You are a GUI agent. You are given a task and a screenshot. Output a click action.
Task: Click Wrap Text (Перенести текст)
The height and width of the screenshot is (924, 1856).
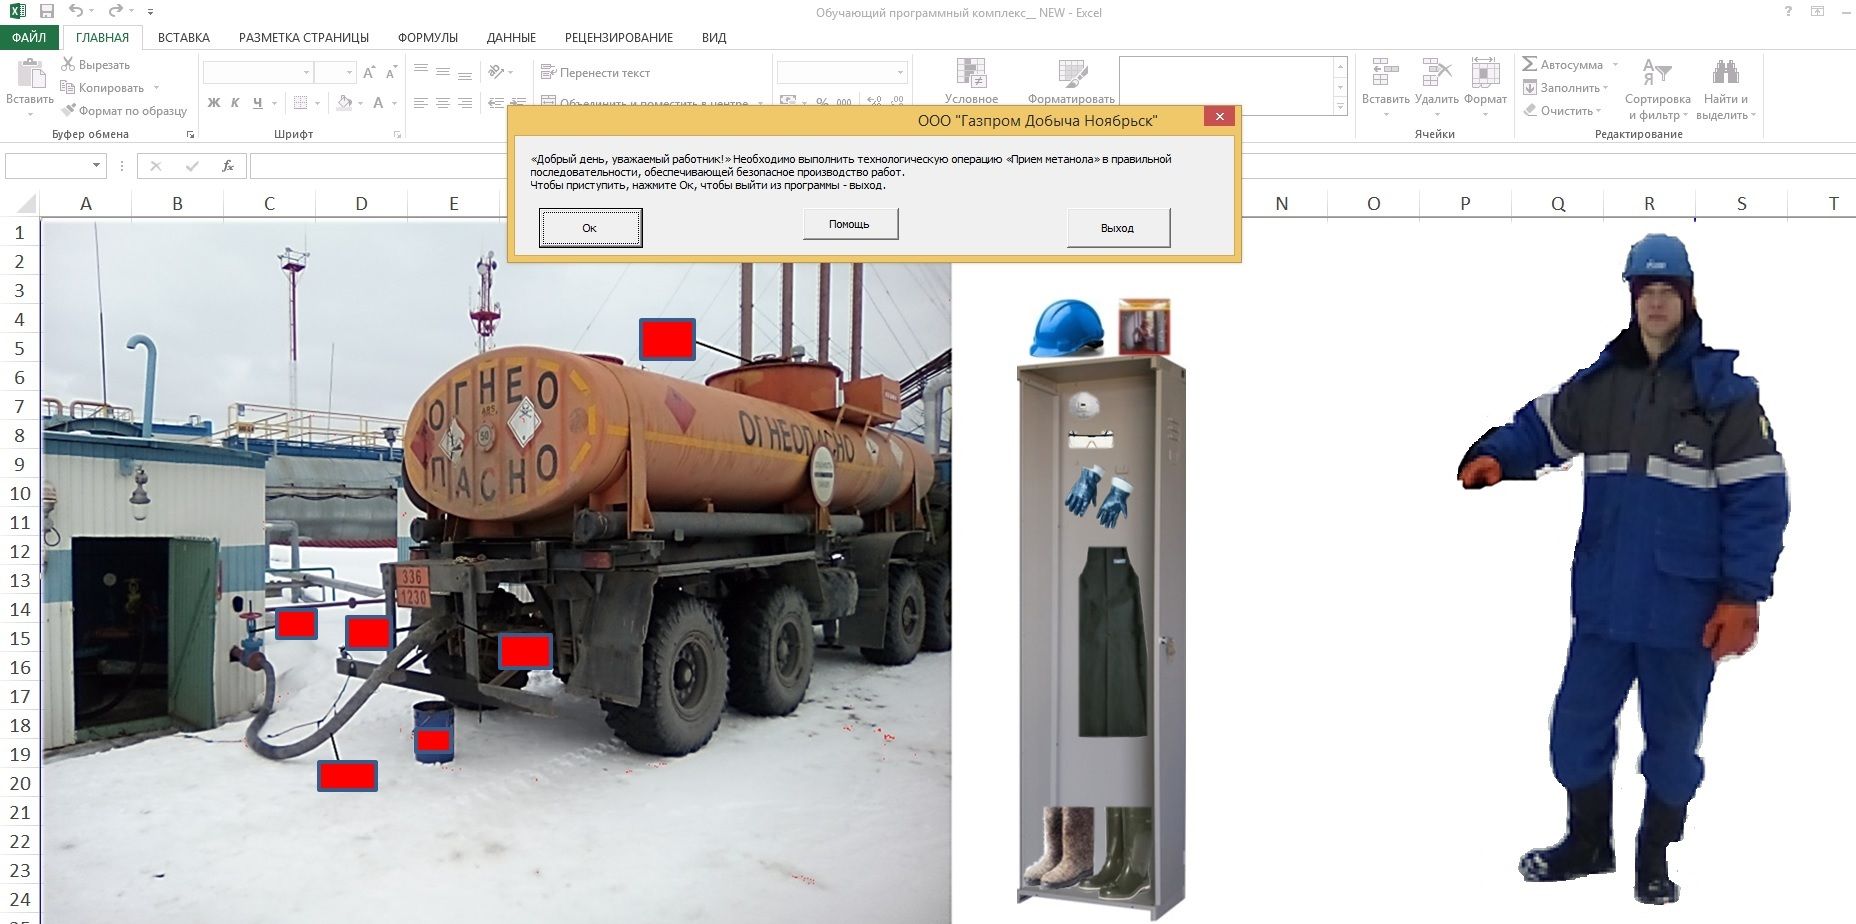coord(595,72)
